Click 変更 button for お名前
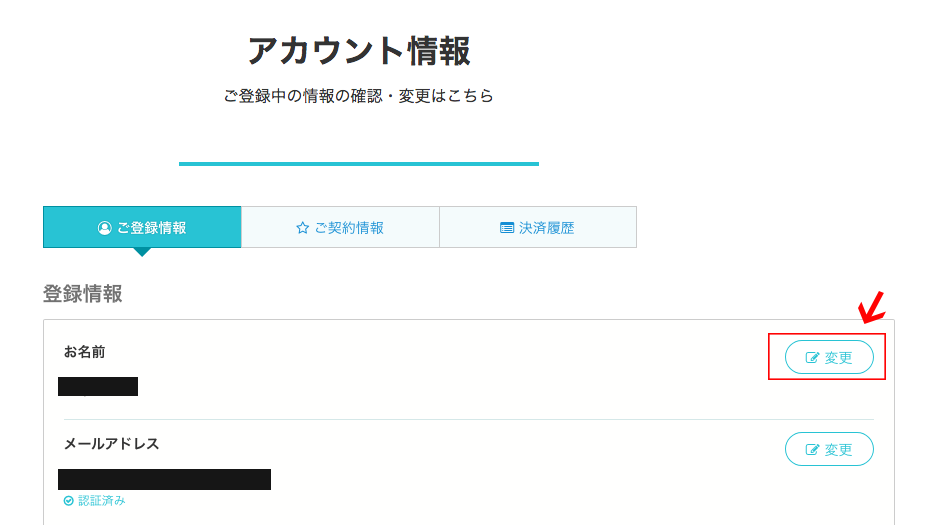Viewport: 932px width, 525px height. (x=829, y=357)
